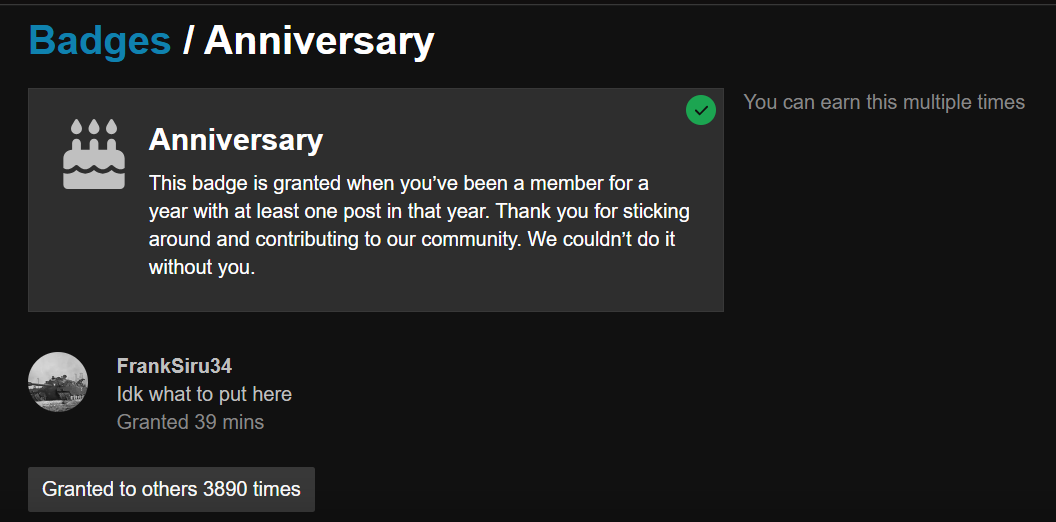Click the words 'without you.' in description
Screen dimensions: 1056x522
tap(202, 268)
